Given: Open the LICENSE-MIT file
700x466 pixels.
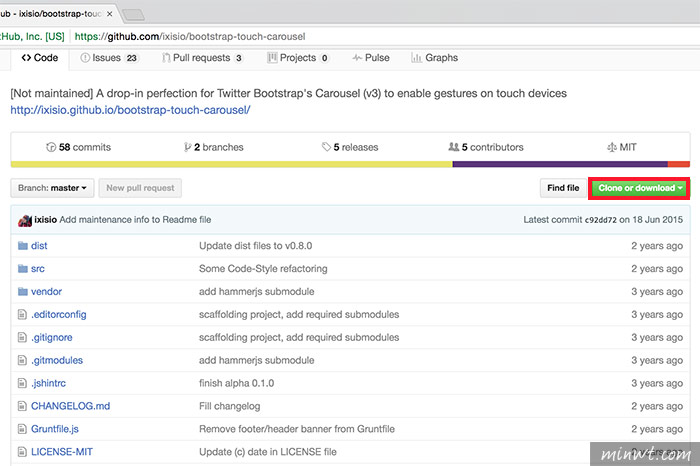Looking at the screenshot, I should (x=62, y=452).
